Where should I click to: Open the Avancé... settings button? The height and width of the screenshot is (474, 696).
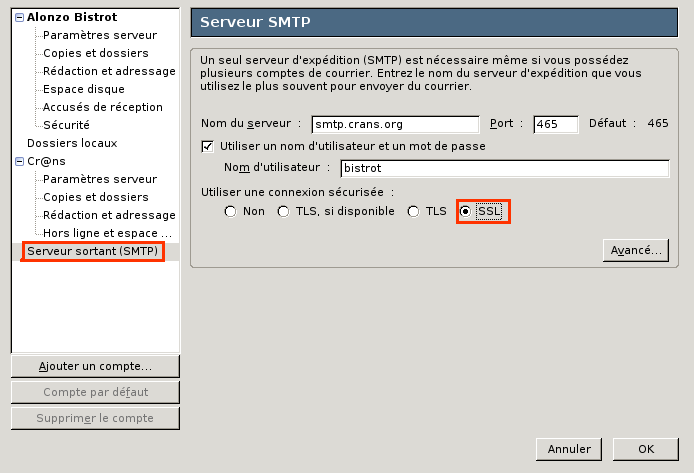click(634, 250)
